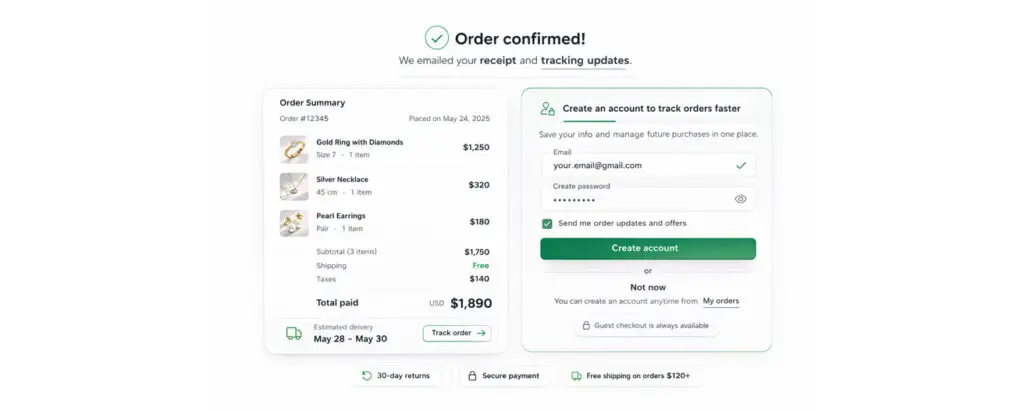
Task: Show password using the eye icon
Action: (740, 199)
